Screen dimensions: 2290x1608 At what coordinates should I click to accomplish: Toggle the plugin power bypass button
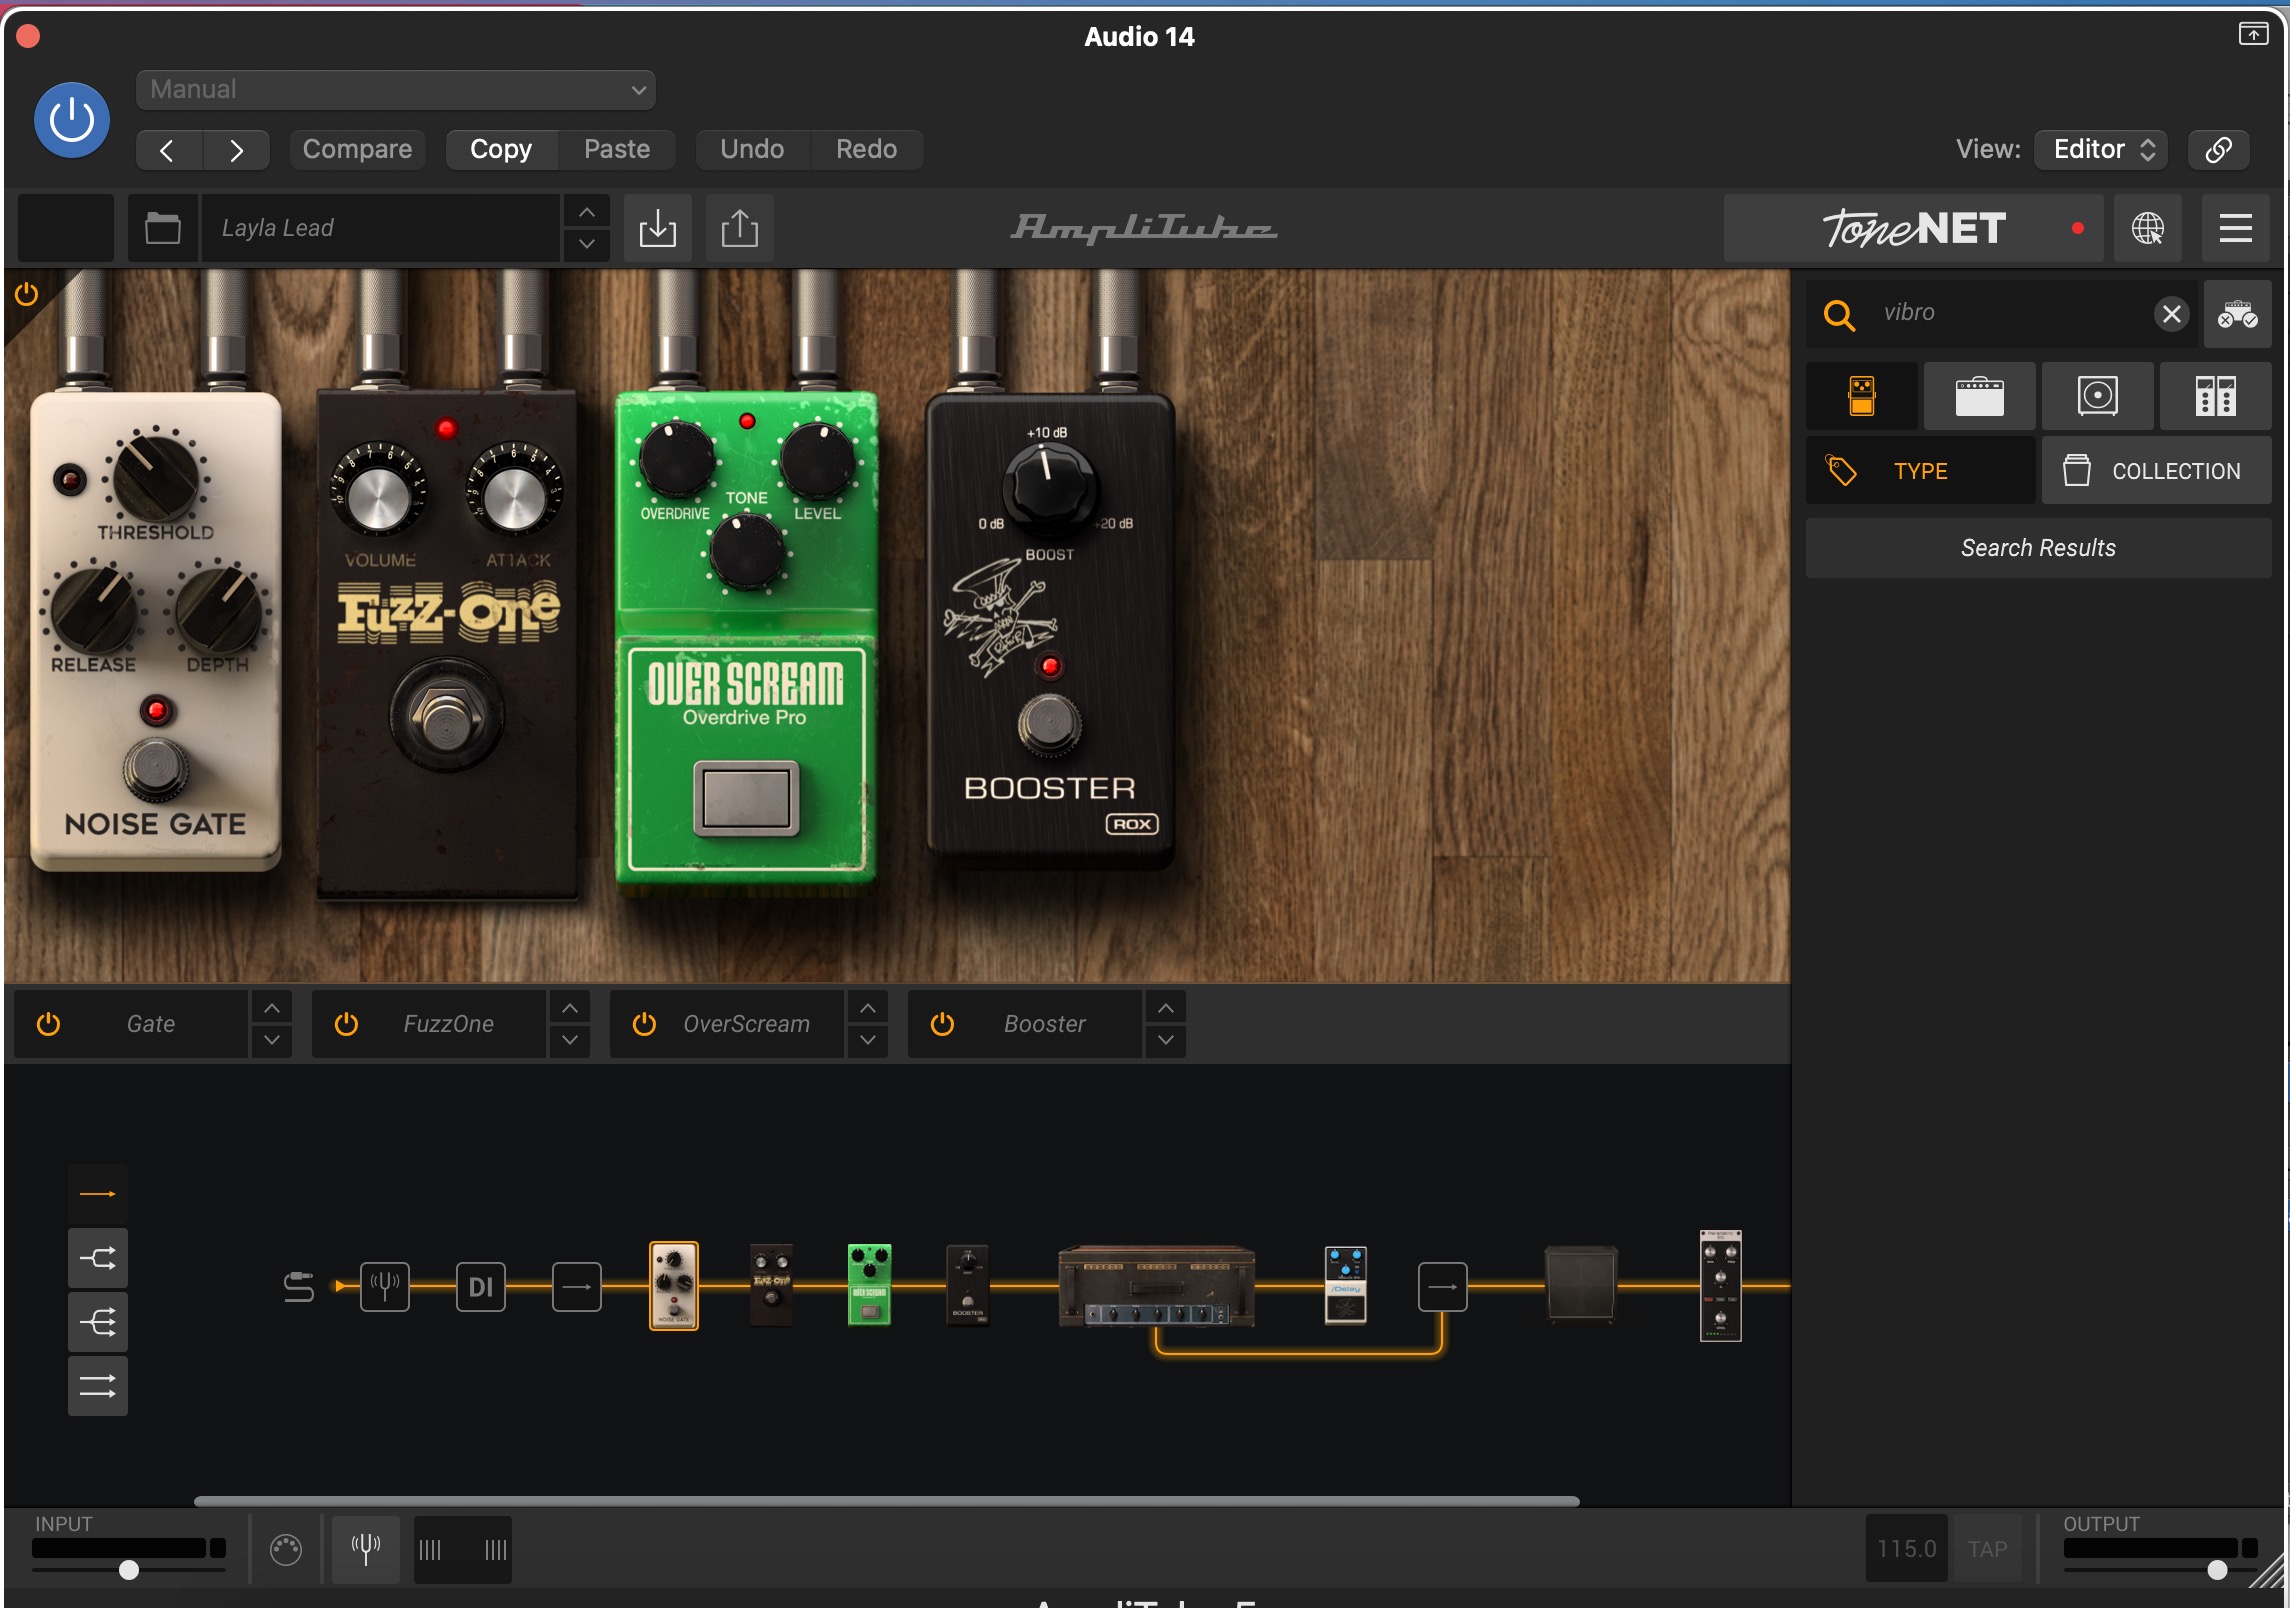point(72,121)
